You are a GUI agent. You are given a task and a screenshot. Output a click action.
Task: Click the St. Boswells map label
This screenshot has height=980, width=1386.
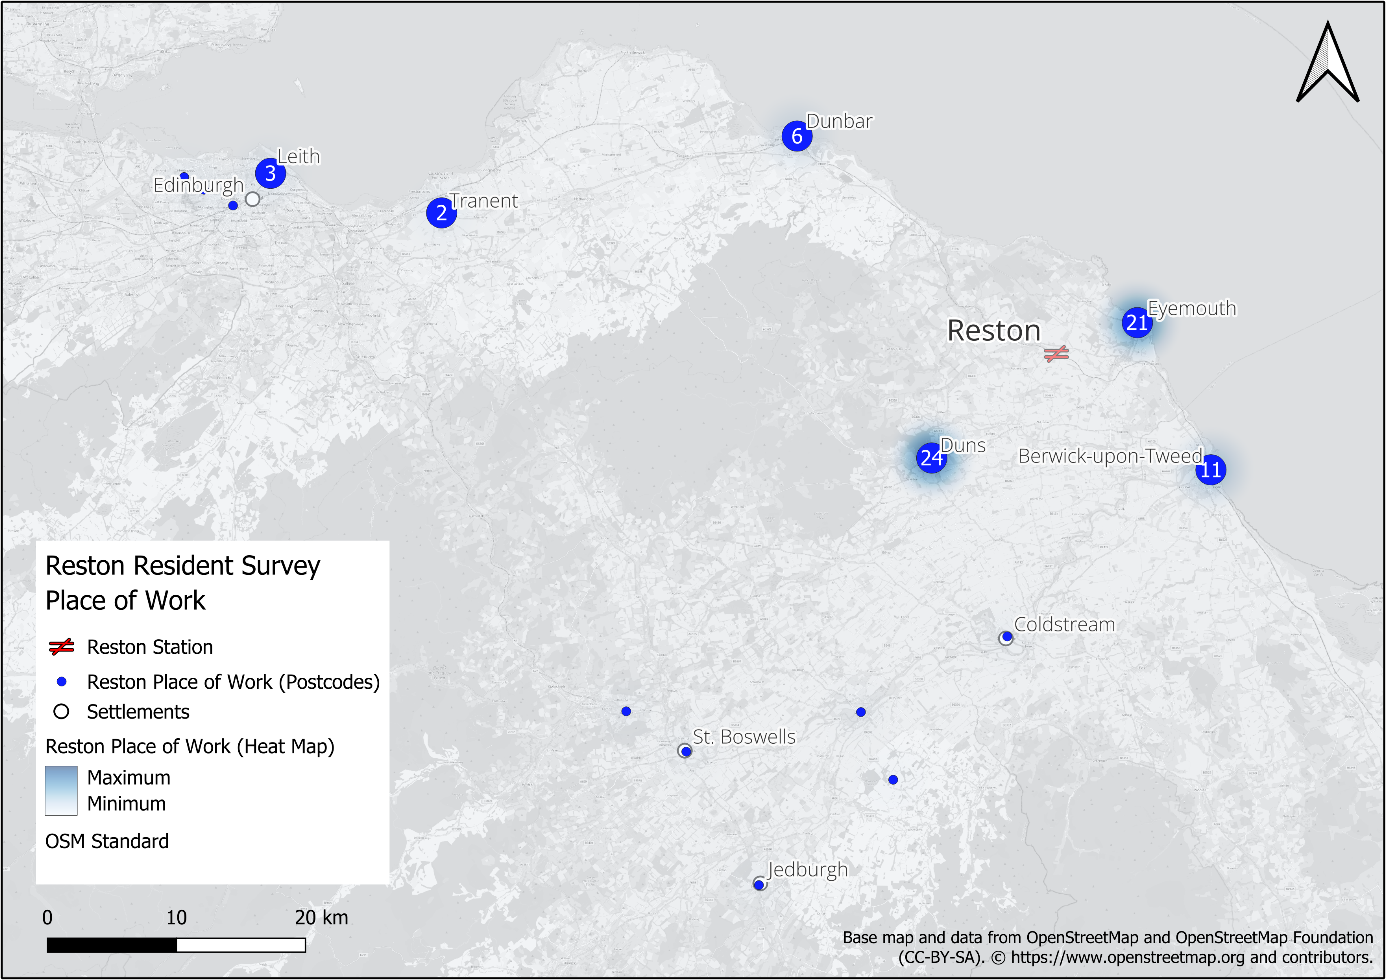click(744, 737)
